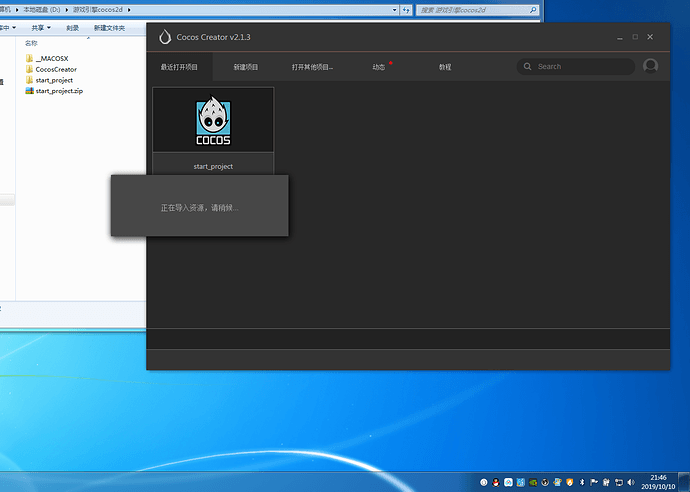Click the start_project project title label
690x492 pixels.
click(x=213, y=166)
